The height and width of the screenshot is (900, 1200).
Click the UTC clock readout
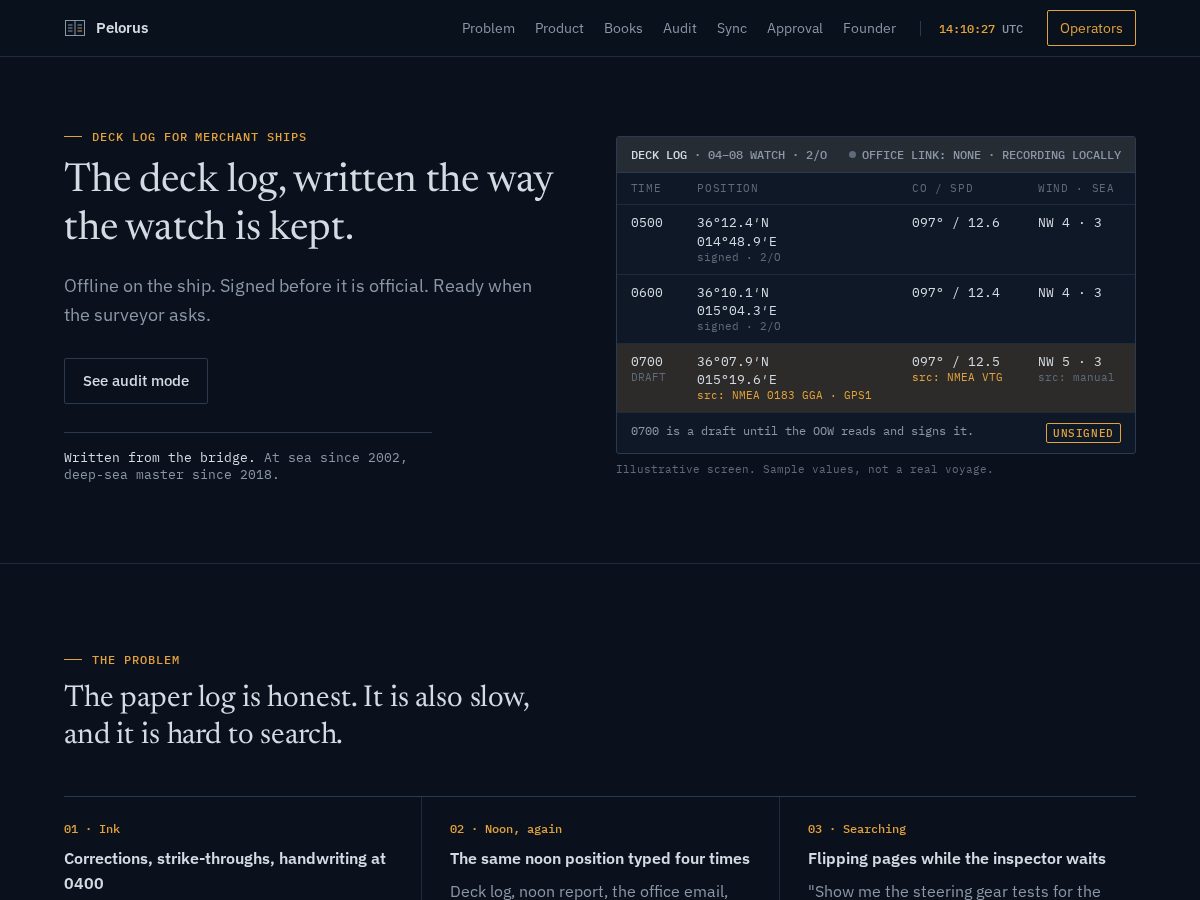point(981,29)
